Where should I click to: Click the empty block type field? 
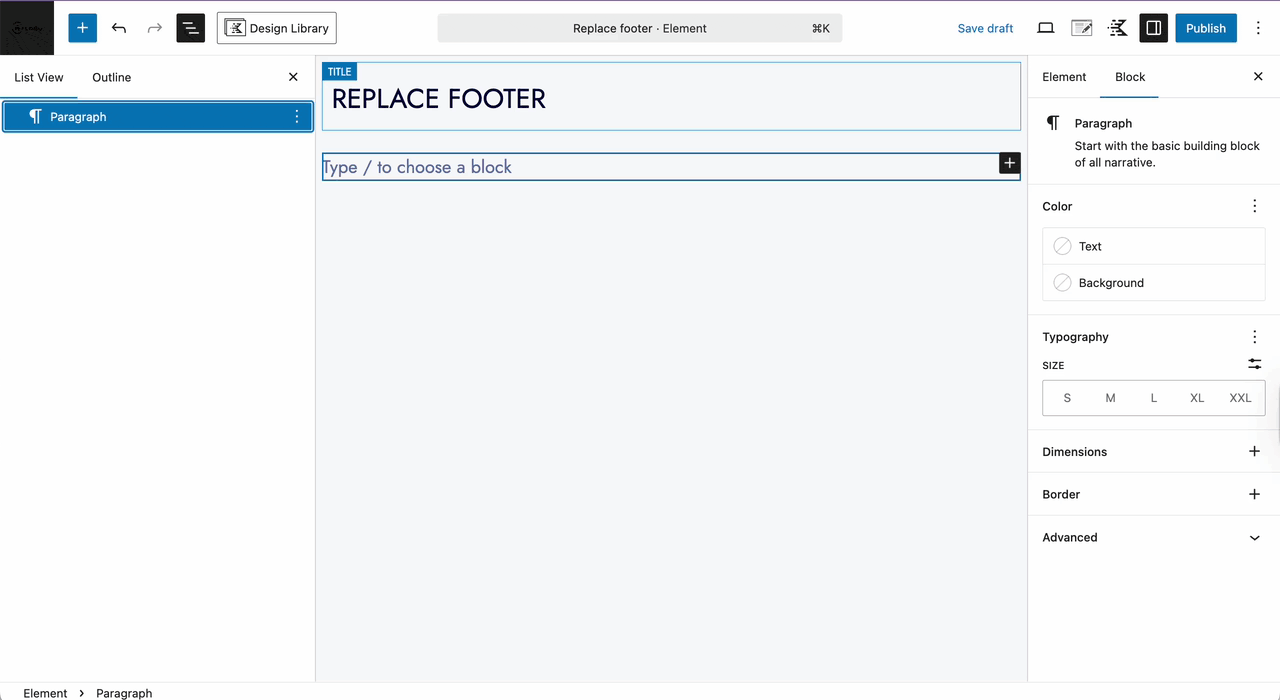pyautogui.click(x=600, y=166)
